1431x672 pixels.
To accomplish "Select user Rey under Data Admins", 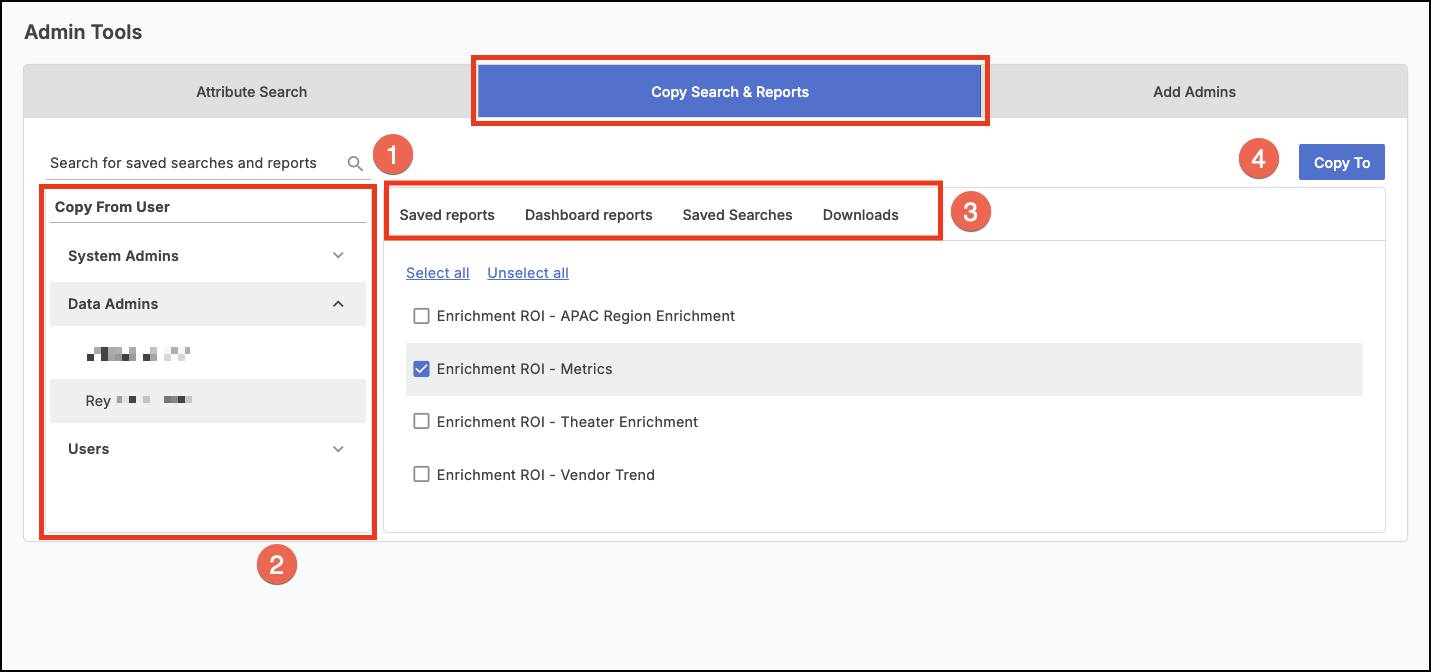I will click(208, 401).
